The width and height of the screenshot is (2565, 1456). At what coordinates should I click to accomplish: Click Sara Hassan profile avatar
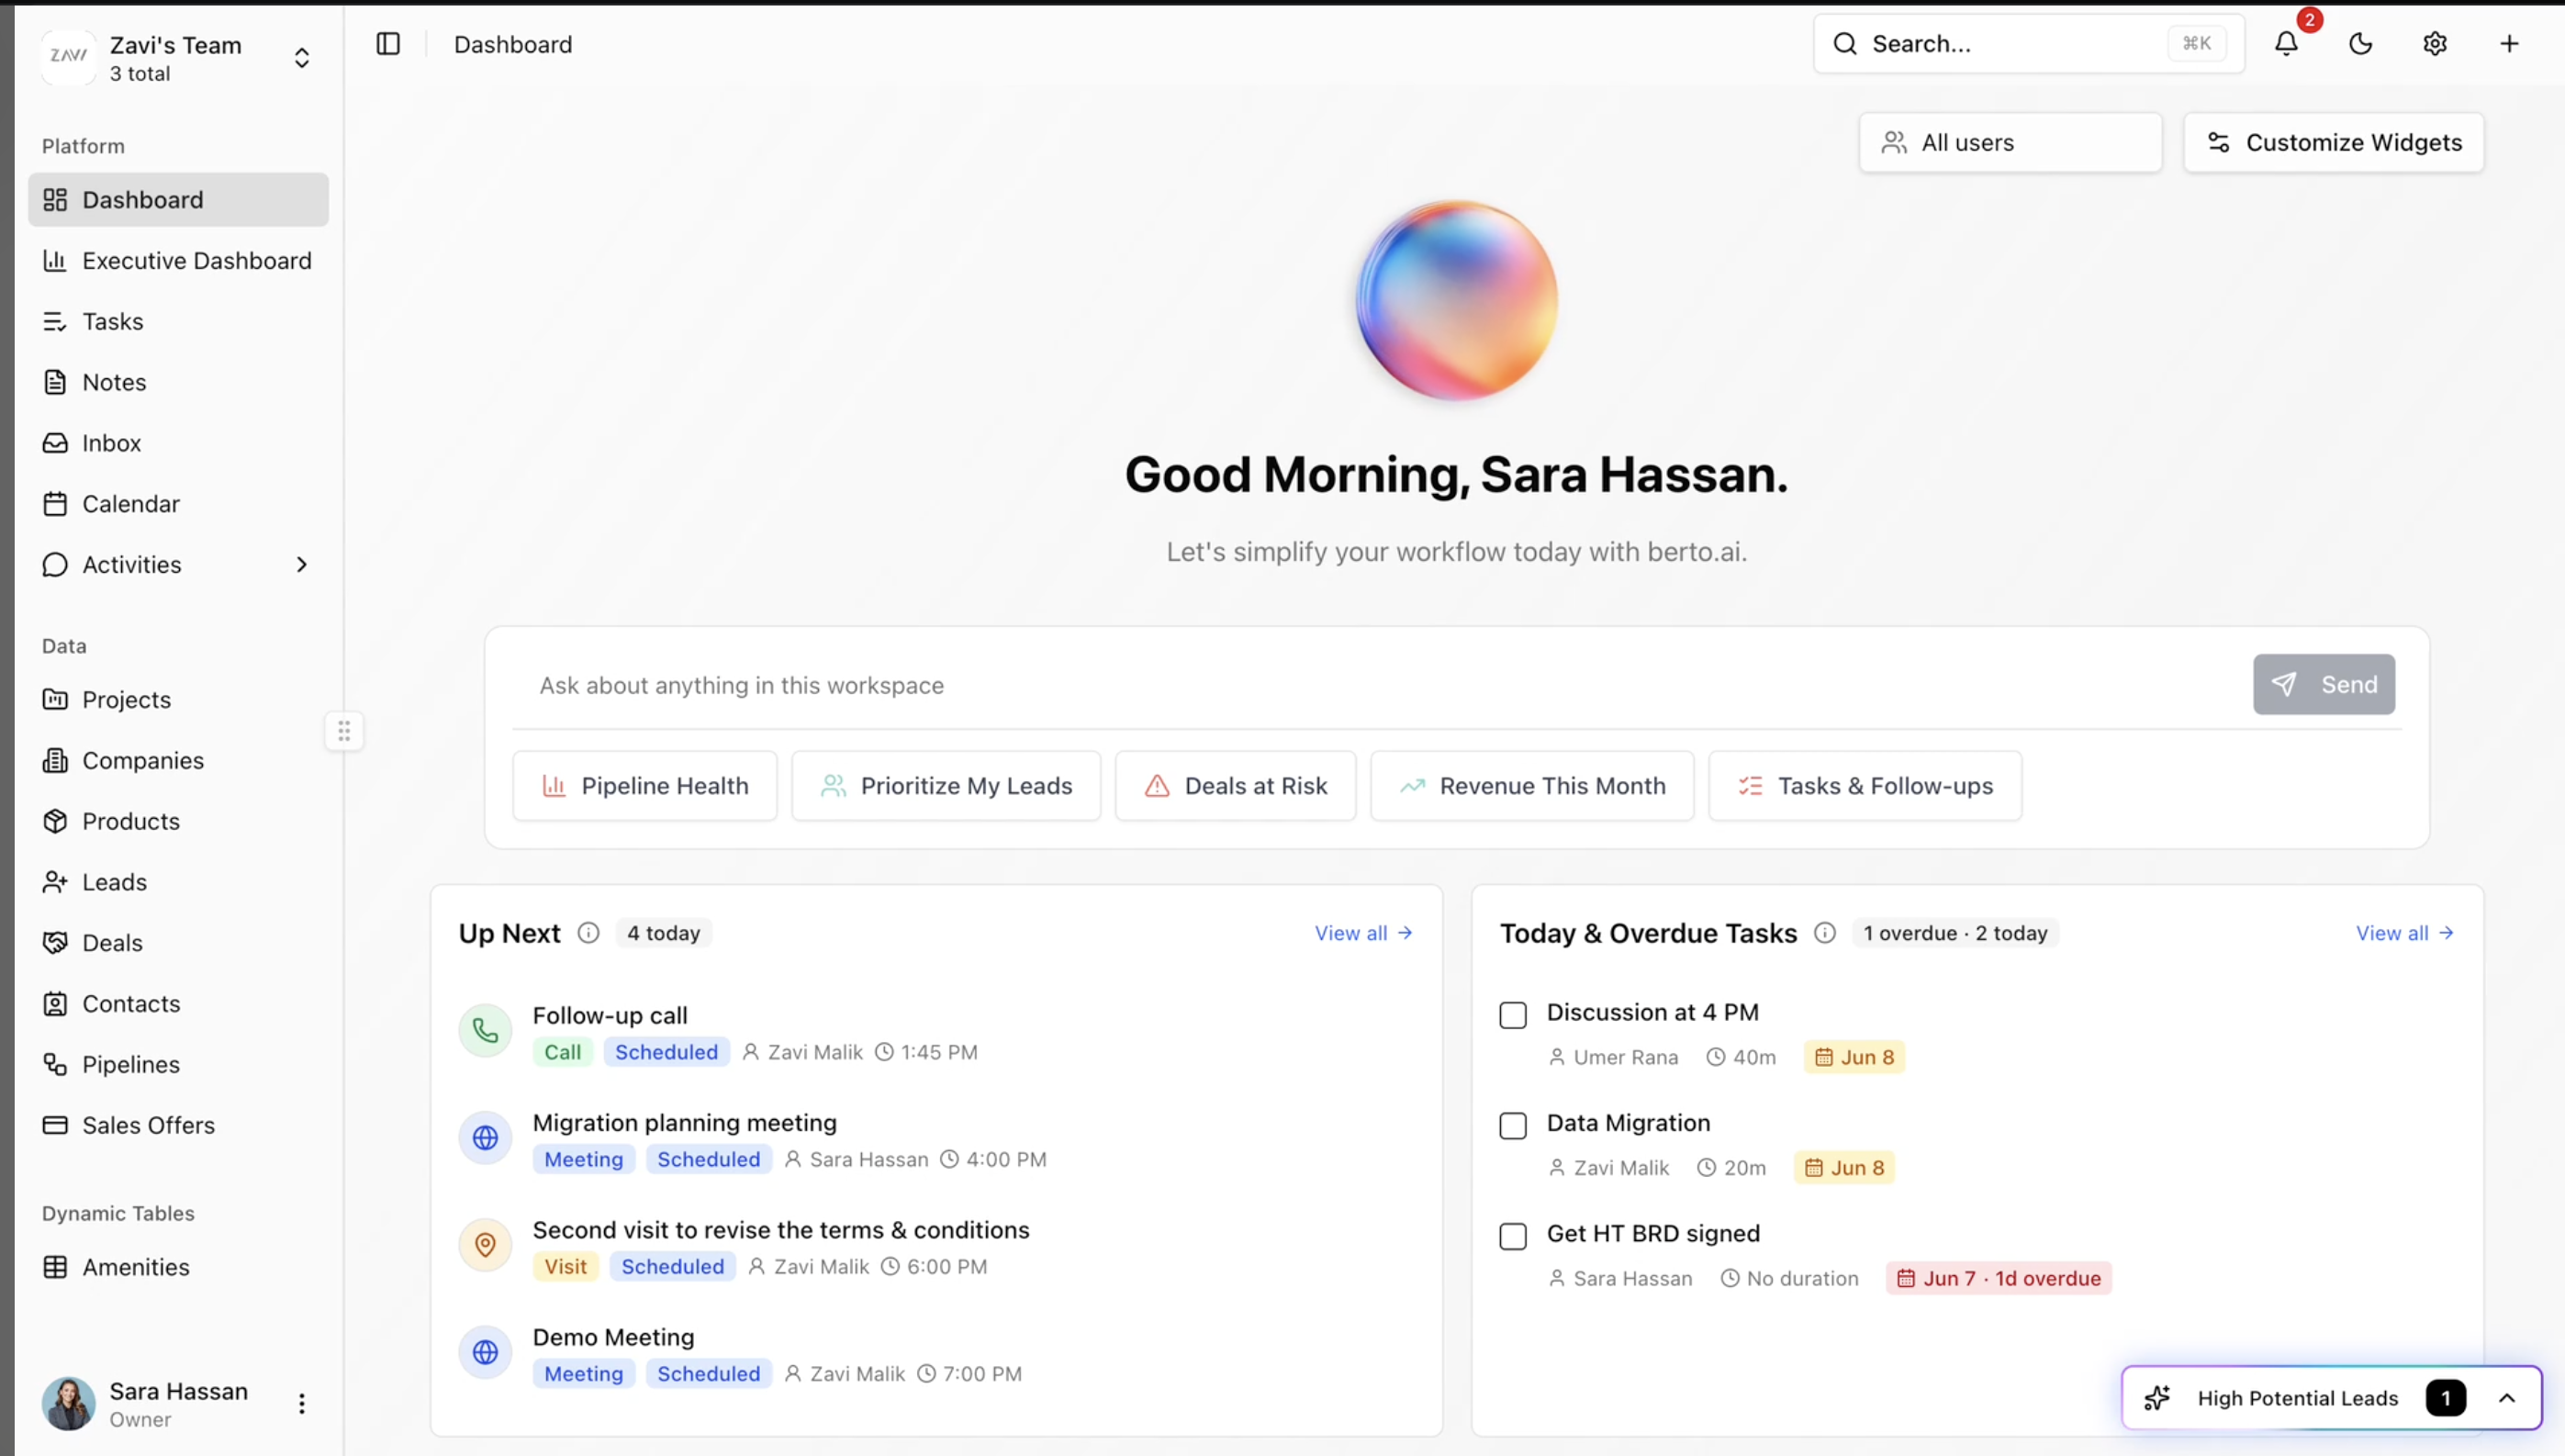pyautogui.click(x=68, y=1404)
